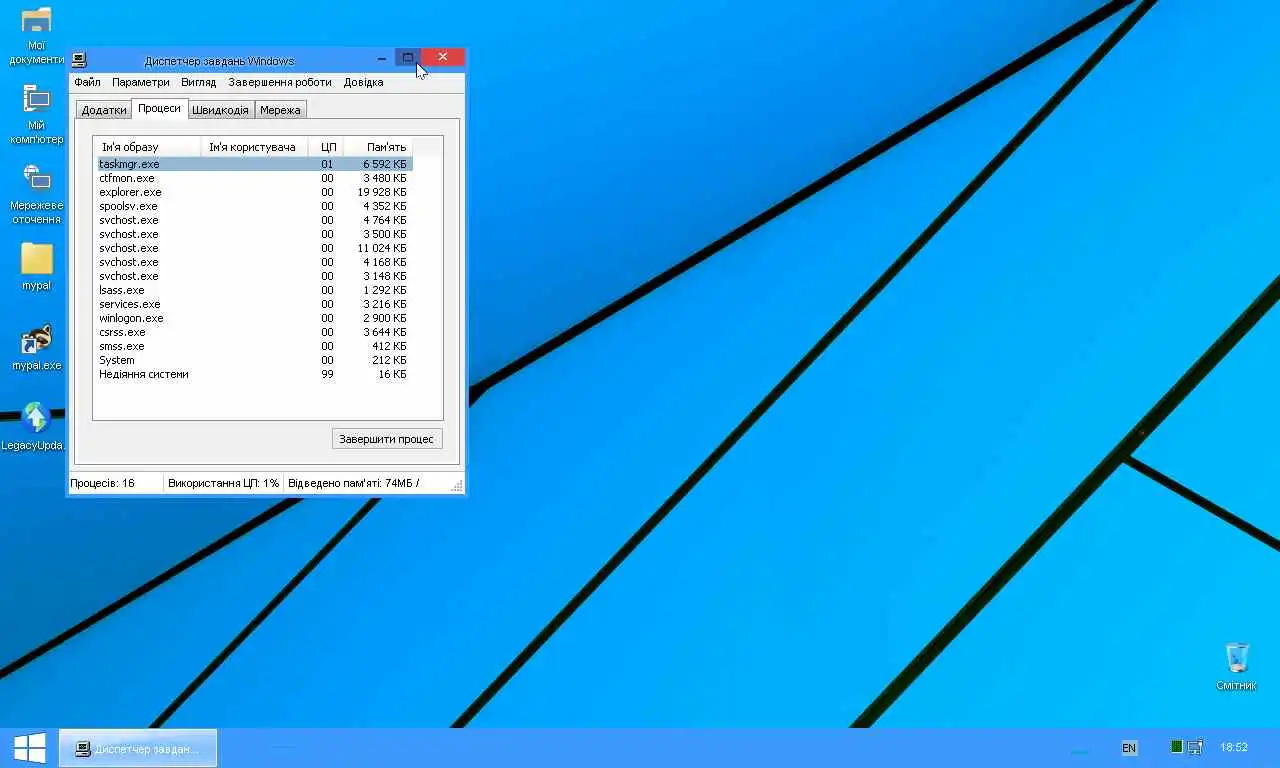The image size is (1280, 768).
Task: Click the Task Manager title bar icon
Action: (79, 60)
